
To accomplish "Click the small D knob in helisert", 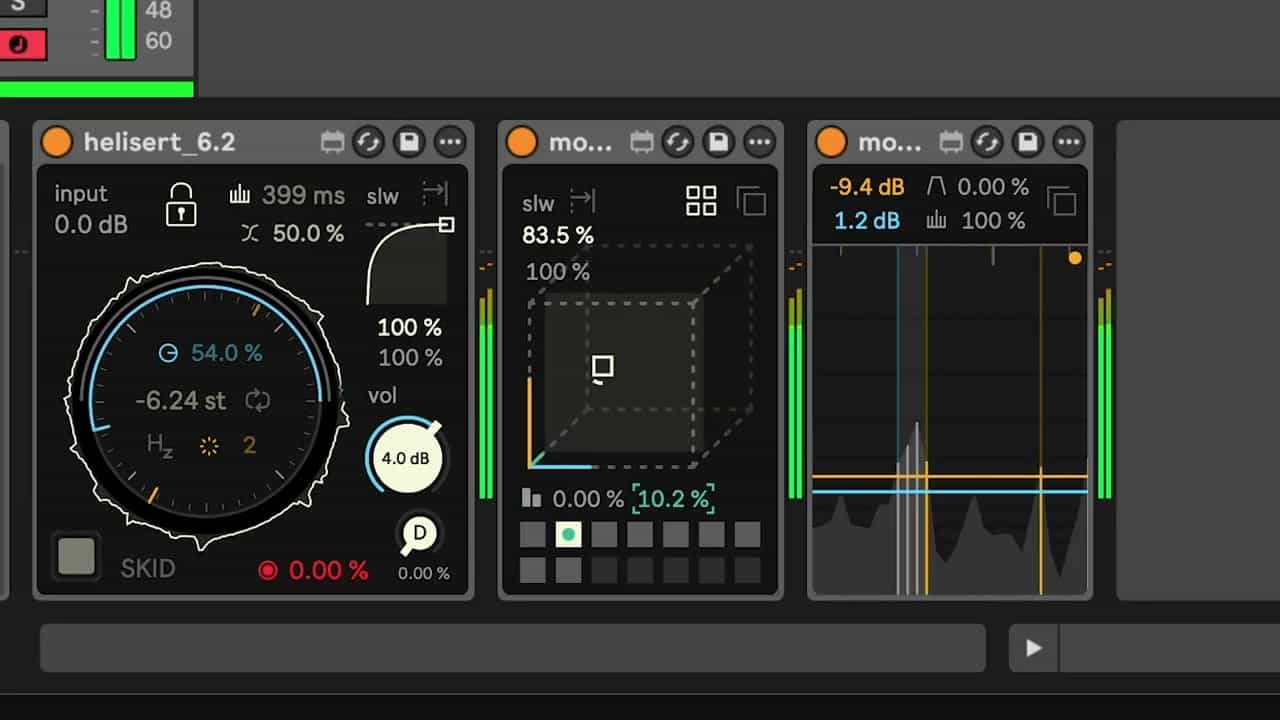I will (419, 534).
